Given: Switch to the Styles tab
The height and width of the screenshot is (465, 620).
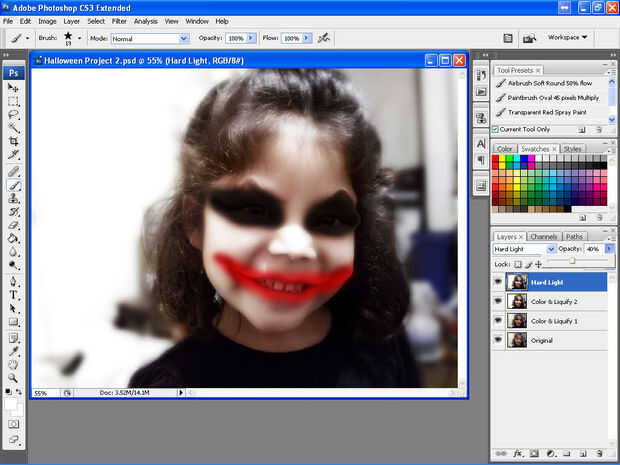Looking at the screenshot, I should point(572,149).
